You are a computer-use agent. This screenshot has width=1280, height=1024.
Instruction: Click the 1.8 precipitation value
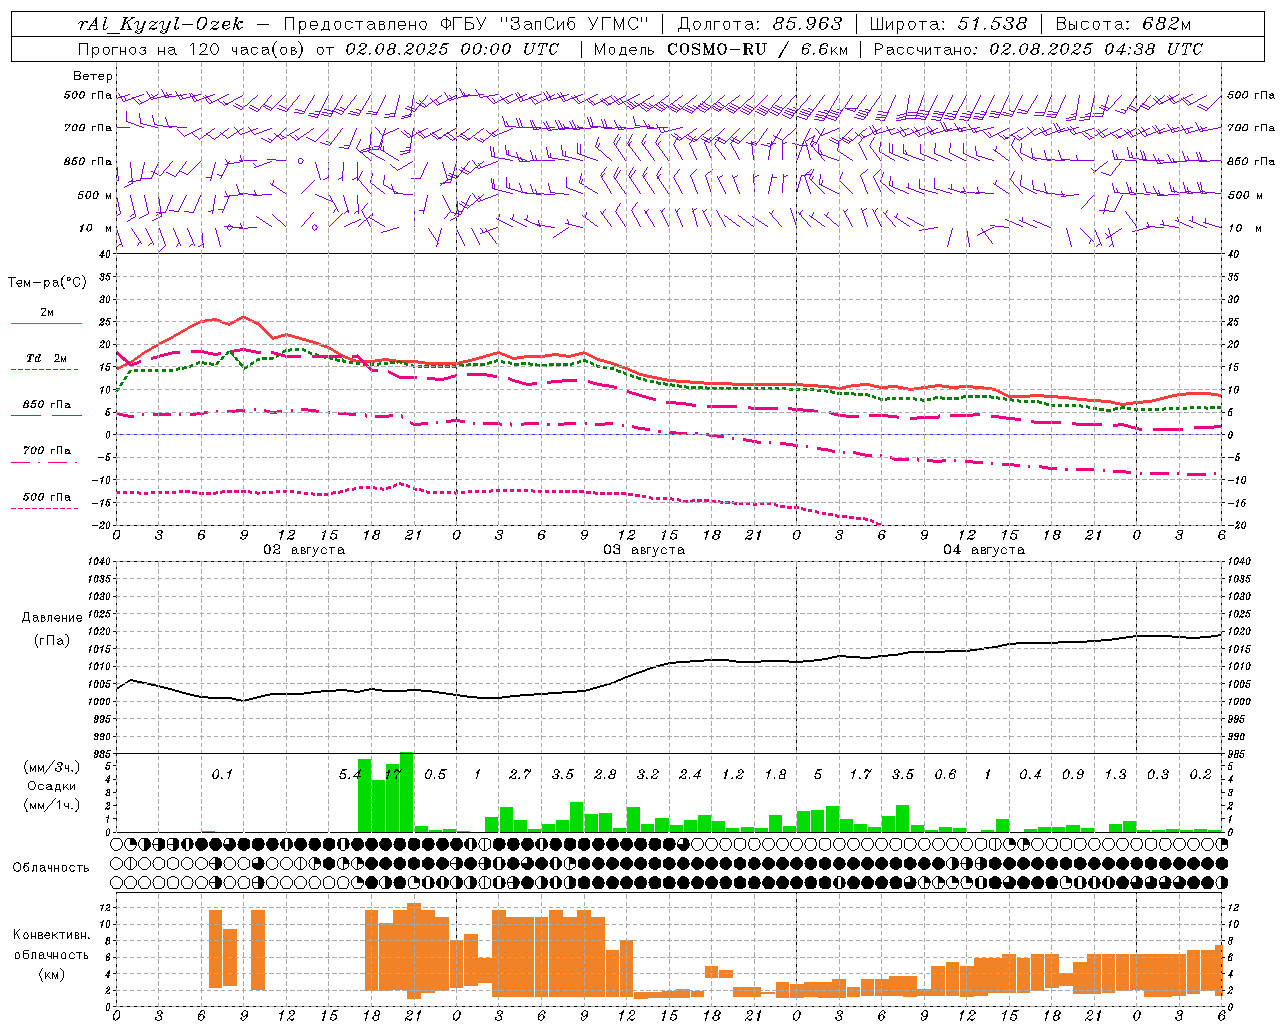point(775,774)
